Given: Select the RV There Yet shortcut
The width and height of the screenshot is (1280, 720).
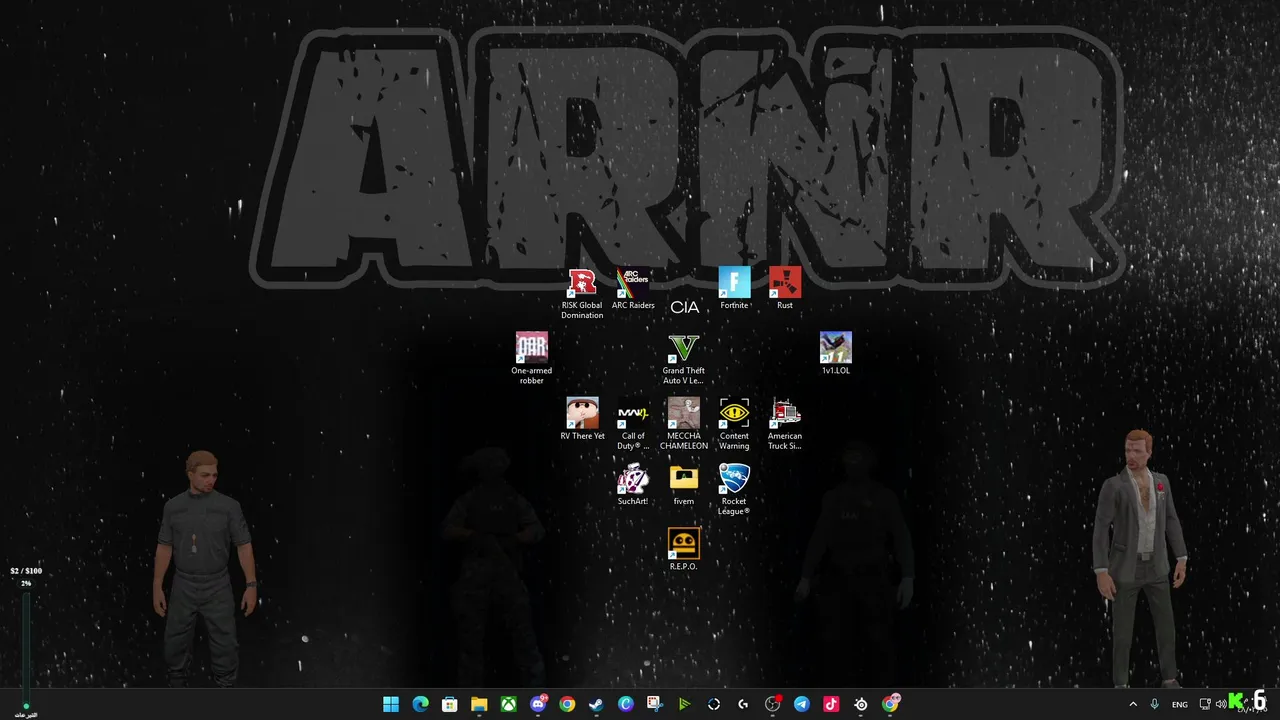Looking at the screenshot, I should coord(582,419).
